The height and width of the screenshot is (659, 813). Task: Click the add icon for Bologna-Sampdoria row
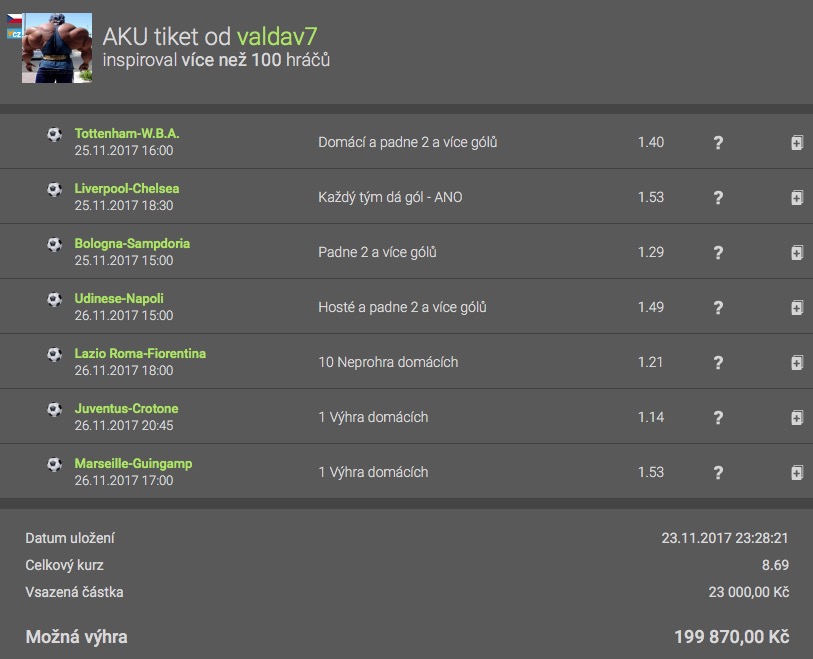point(797,253)
